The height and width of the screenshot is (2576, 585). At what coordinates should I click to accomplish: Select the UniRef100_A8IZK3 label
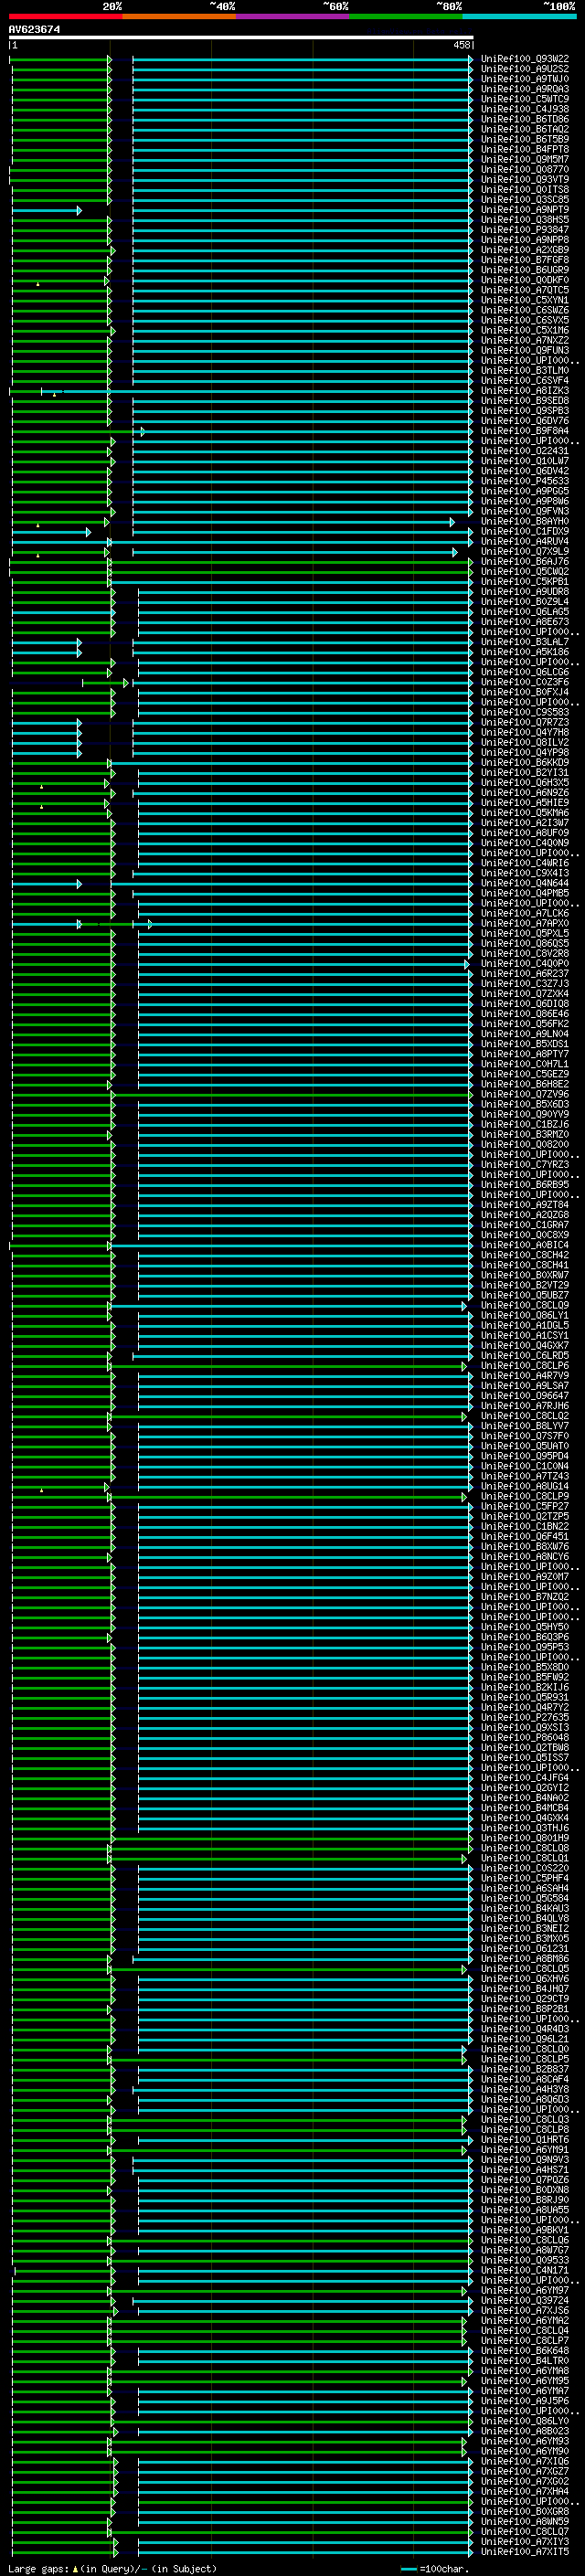pos(525,391)
